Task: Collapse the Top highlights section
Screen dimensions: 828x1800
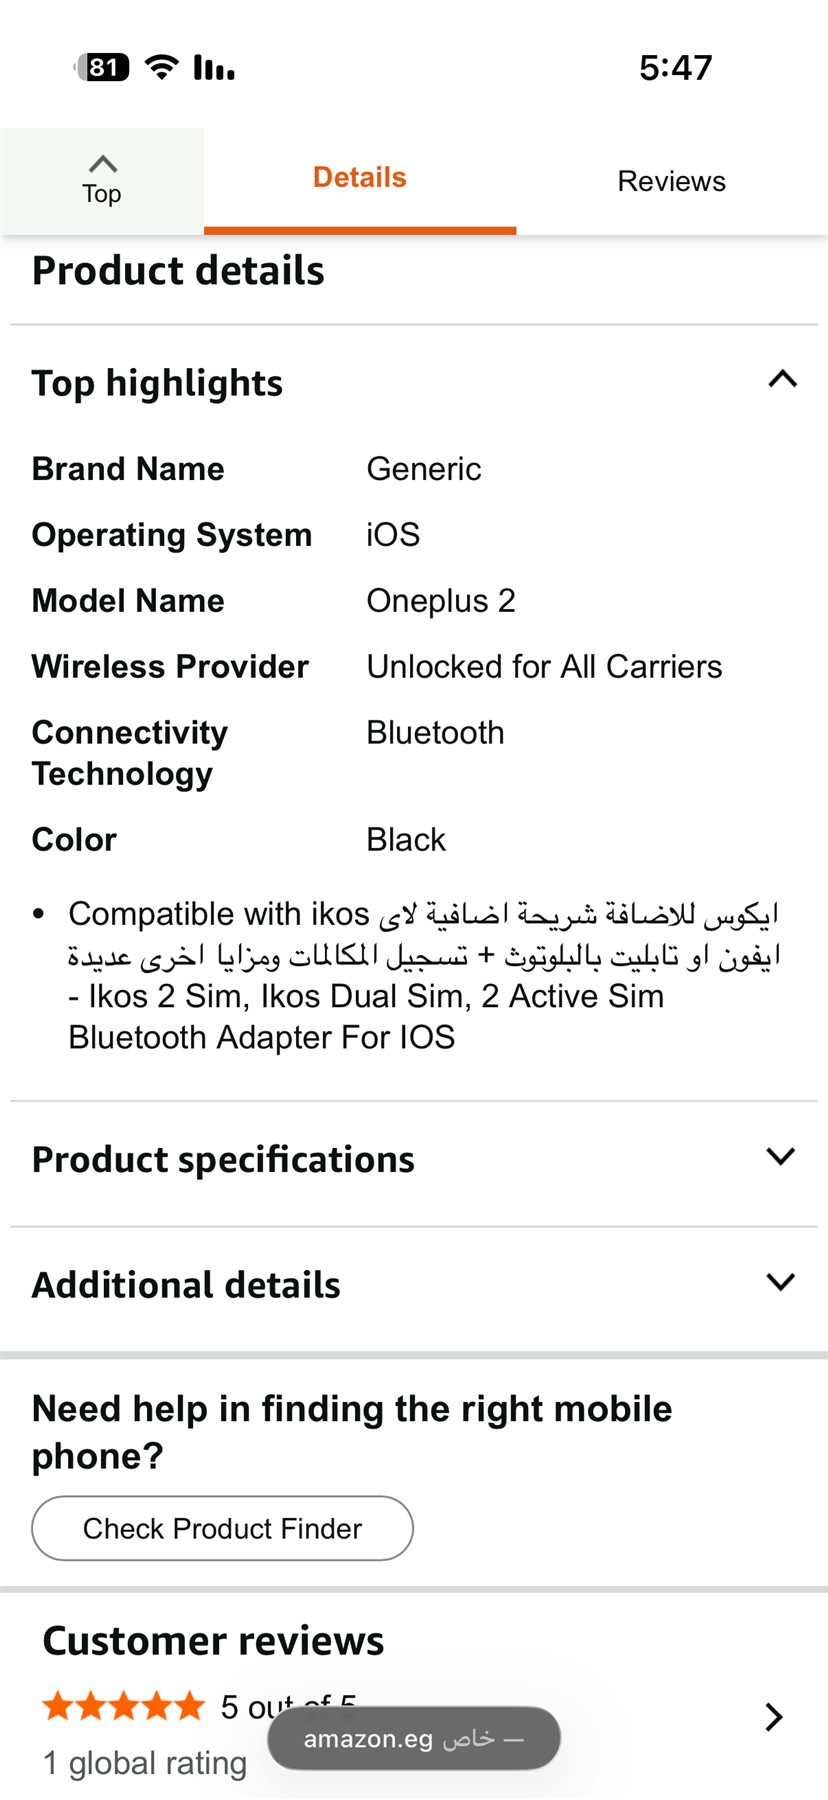Action: click(782, 379)
